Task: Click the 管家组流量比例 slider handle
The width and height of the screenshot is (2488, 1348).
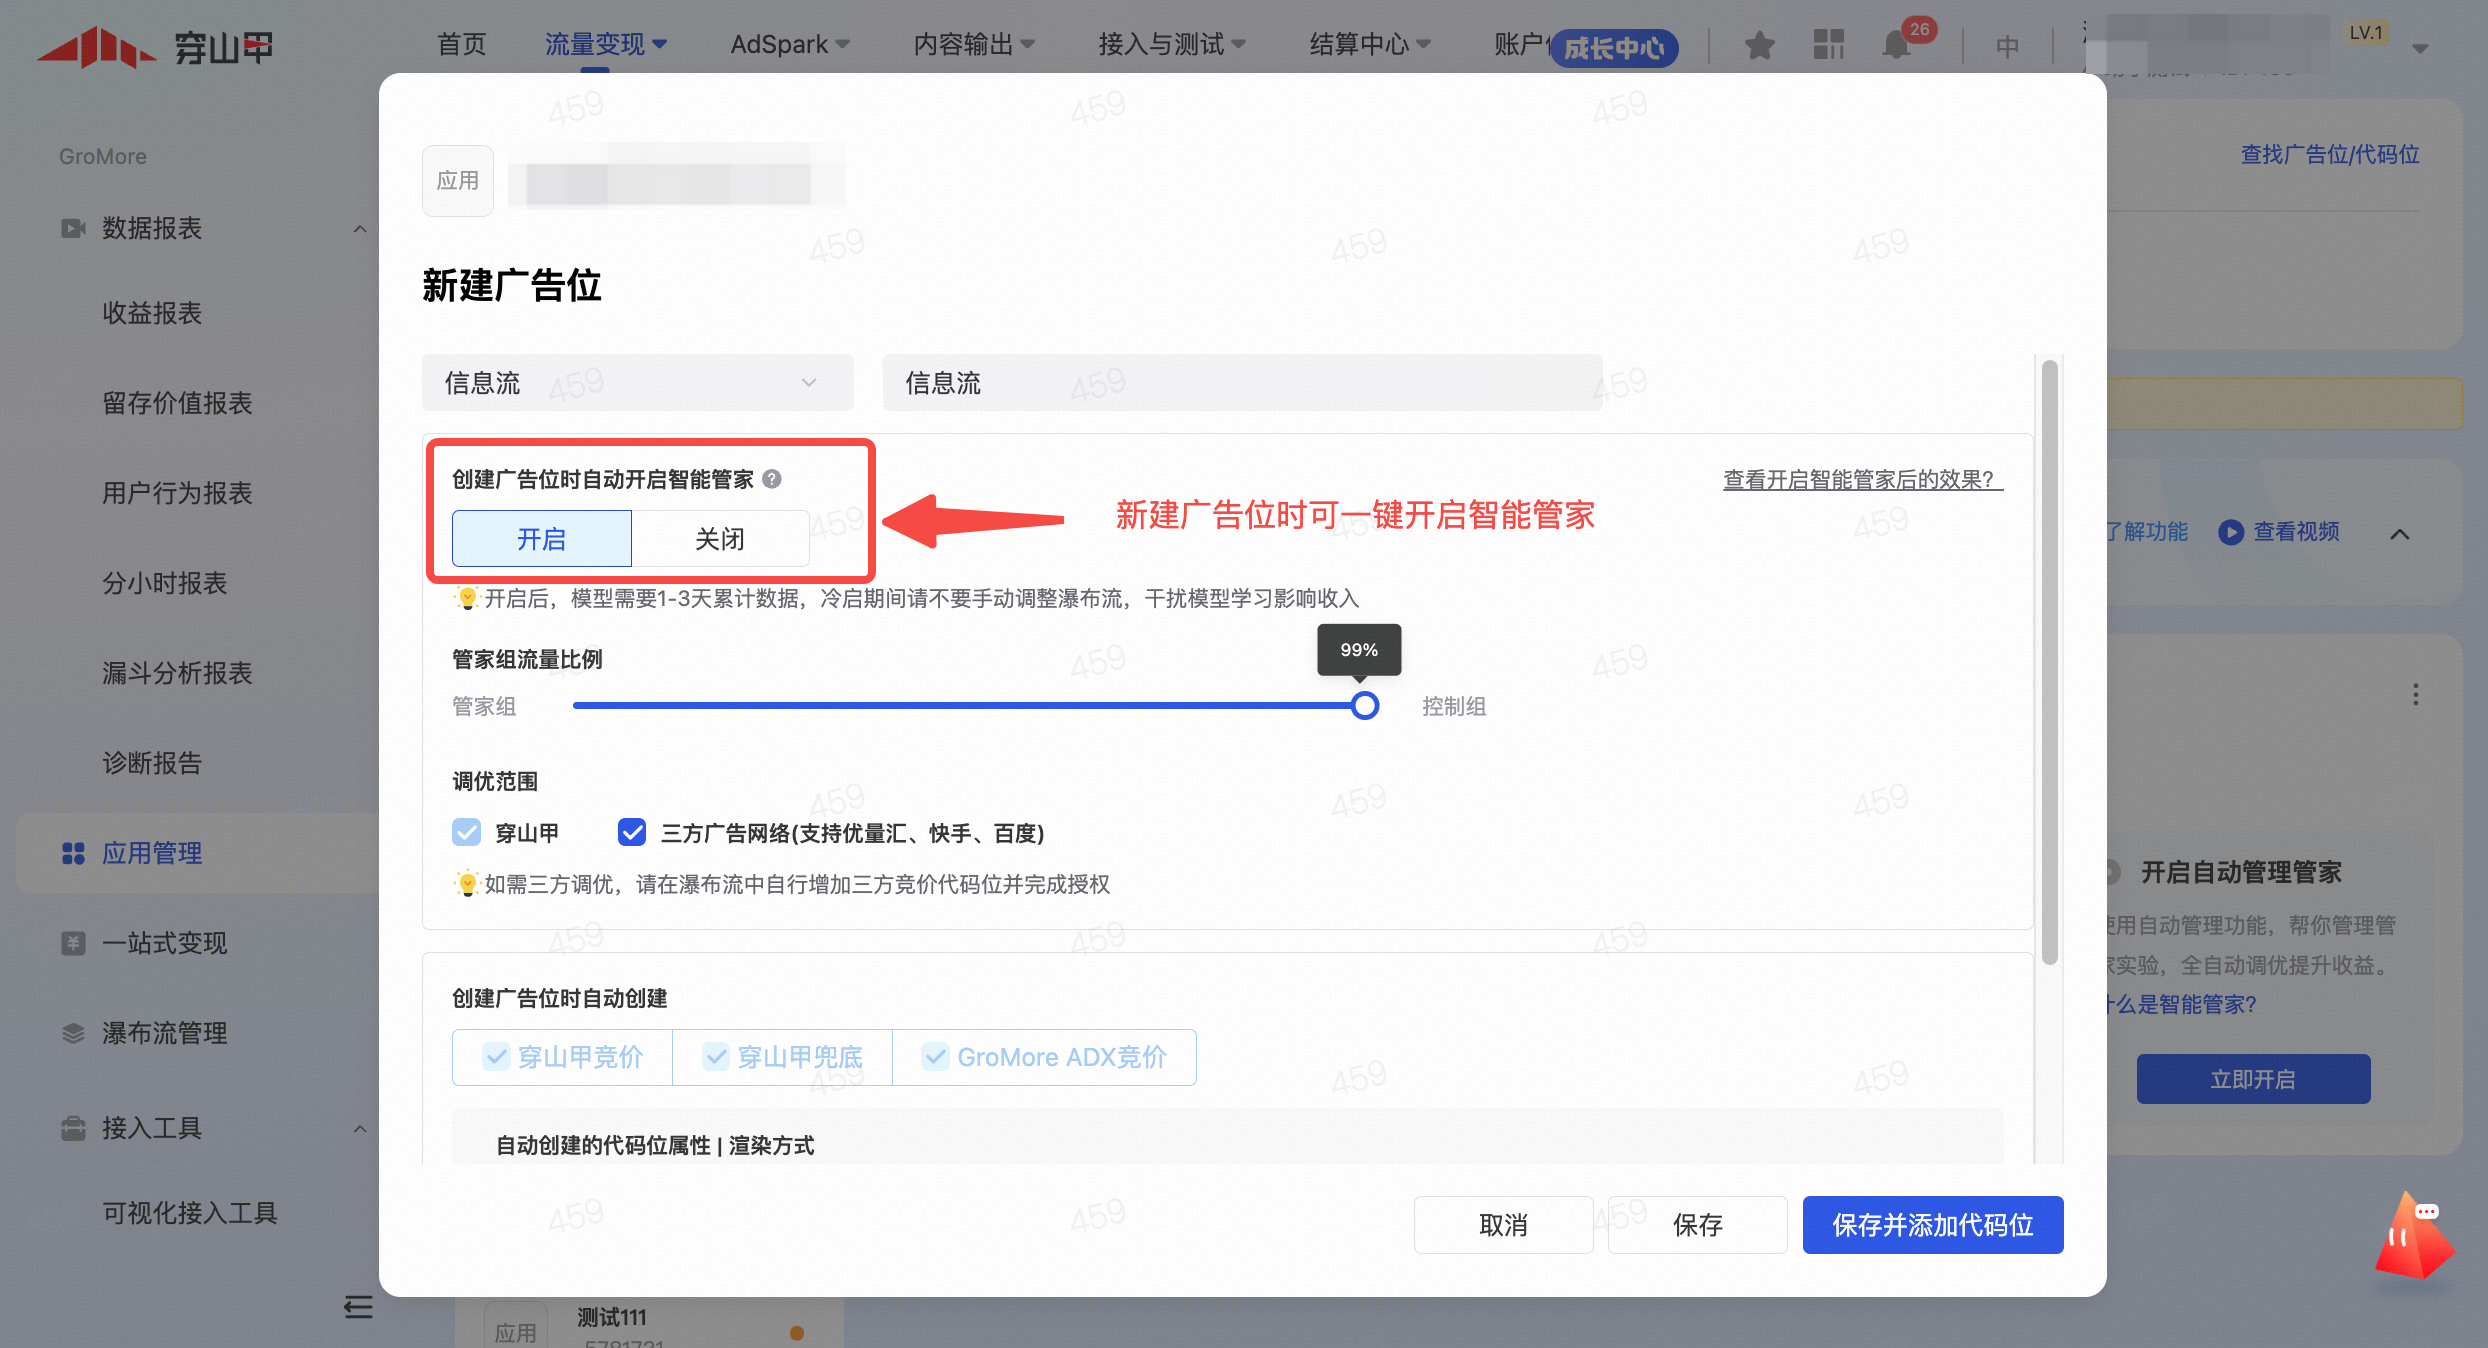Action: (x=1364, y=706)
